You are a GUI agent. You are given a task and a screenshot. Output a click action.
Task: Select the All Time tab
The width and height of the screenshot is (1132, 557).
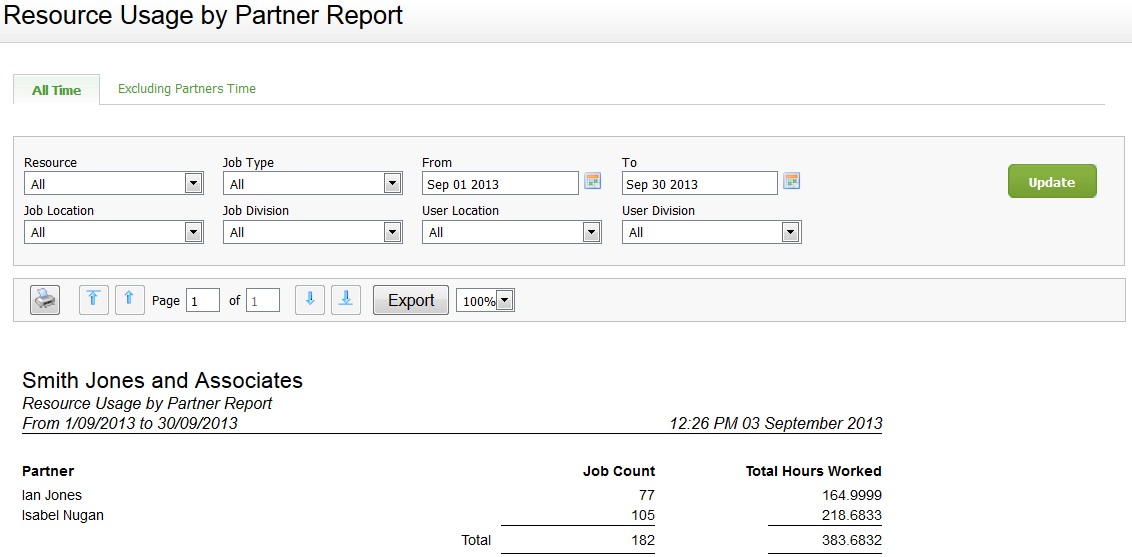[56, 90]
